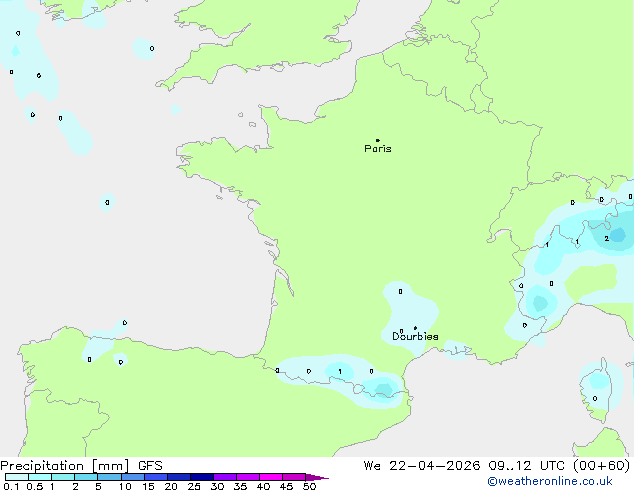The image size is (634, 490).
Task: Select the 2–5 mm legend swatch
Action: click(x=86, y=477)
